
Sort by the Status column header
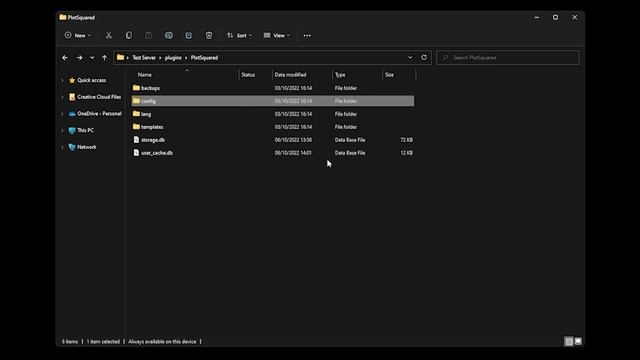click(248, 75)
